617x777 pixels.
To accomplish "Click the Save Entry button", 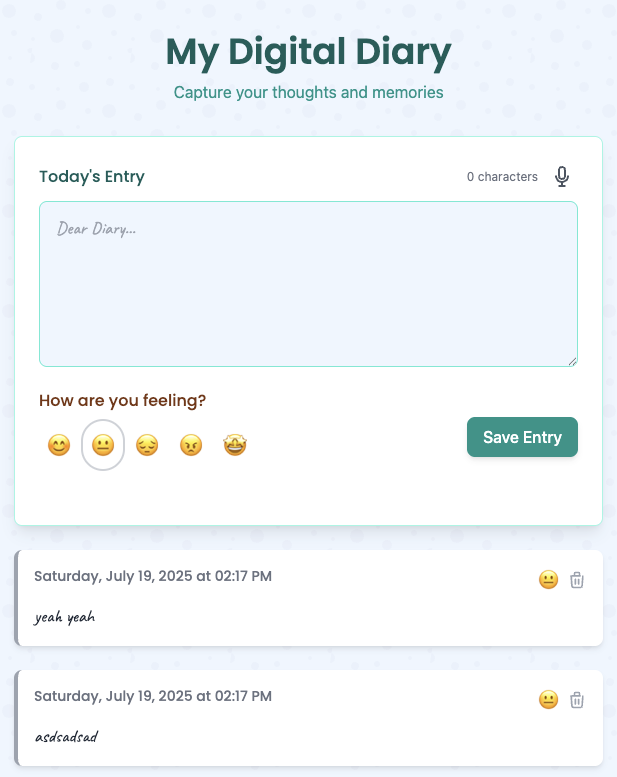I will point(522,437).
